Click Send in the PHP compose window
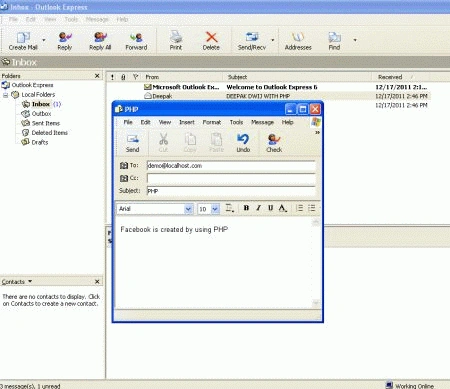Image resolution: width=450 pixels, height=389 pixels. 133,143
